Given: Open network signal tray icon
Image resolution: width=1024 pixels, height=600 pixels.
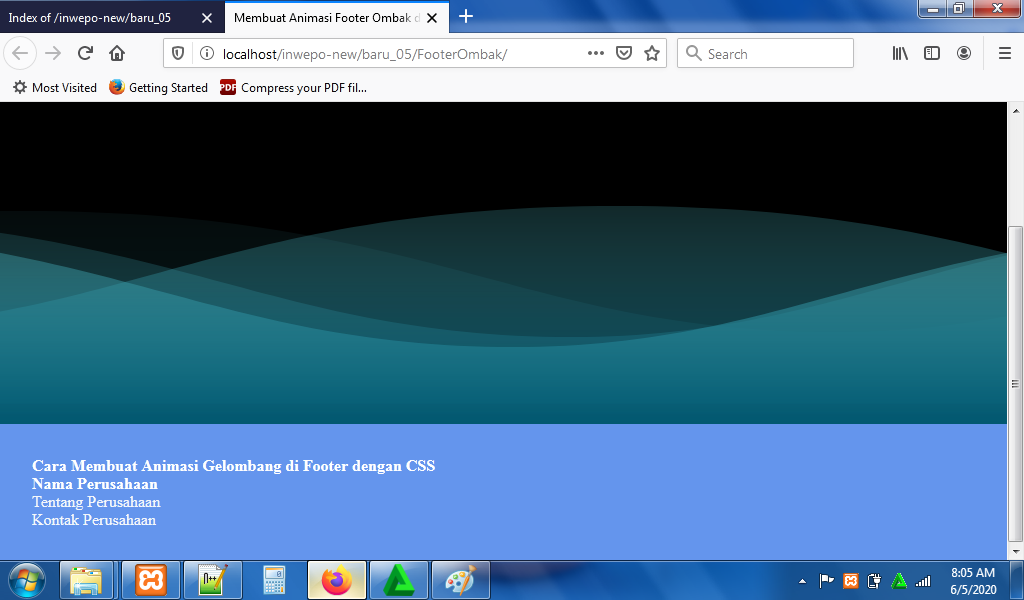Looking at the screenshot, I should [923, 580].
